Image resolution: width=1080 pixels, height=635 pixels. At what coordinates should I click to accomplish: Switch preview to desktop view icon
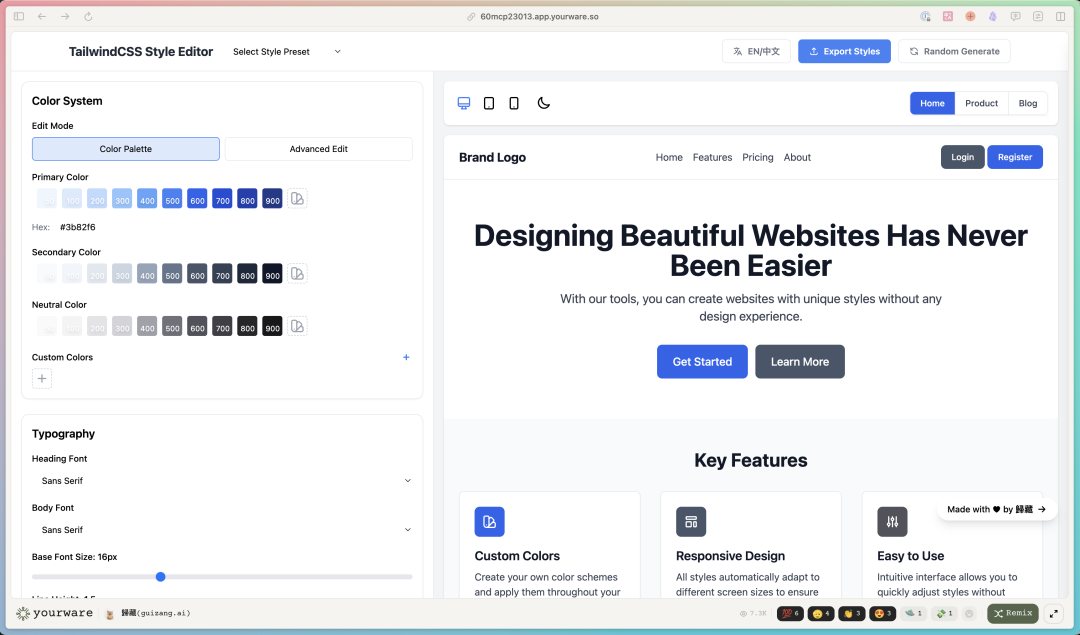click(464, 103)
